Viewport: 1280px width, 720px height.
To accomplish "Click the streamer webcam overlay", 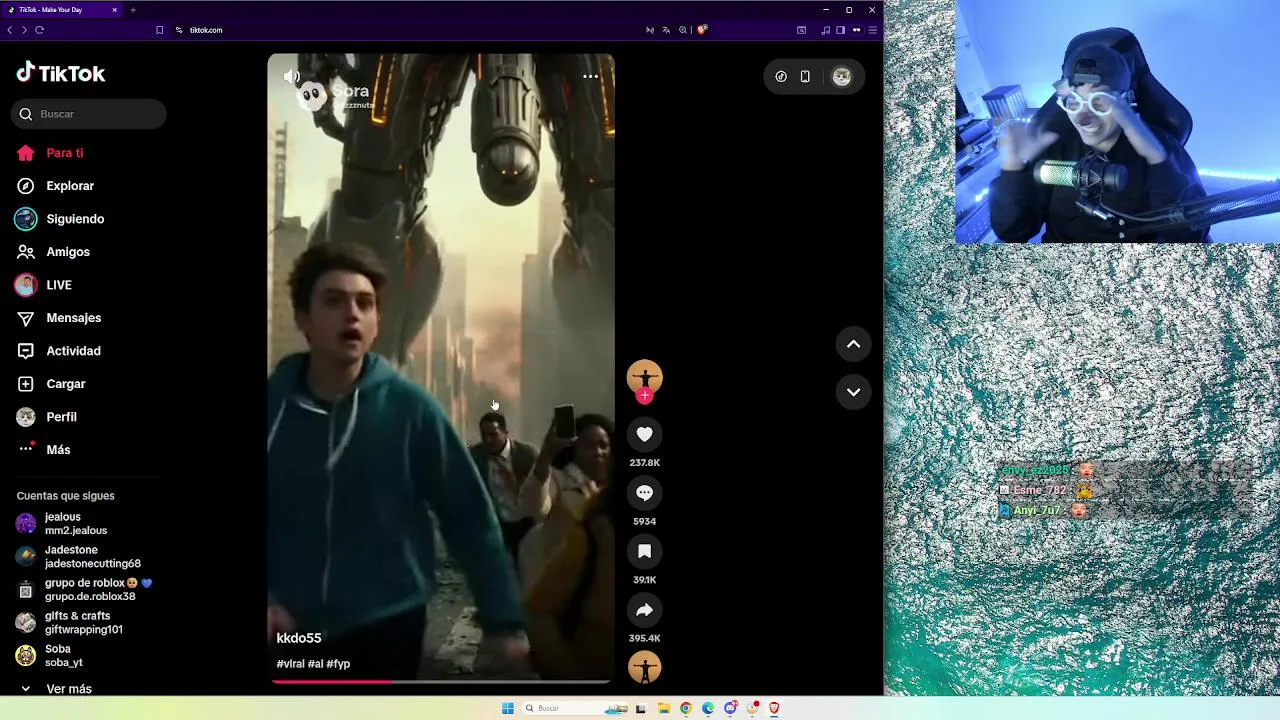I will pos(1117,122).
